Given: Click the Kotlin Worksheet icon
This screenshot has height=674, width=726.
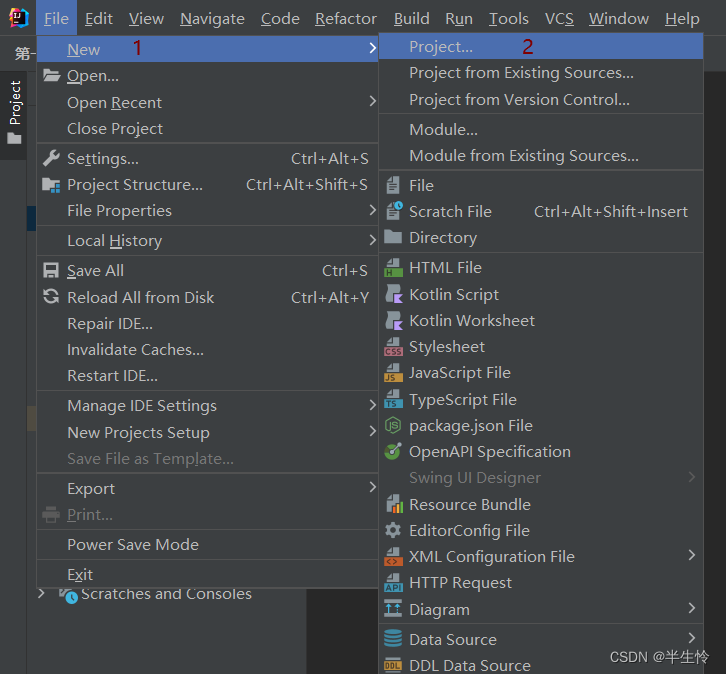Looking at the screenshot, I should click(394, 320).
